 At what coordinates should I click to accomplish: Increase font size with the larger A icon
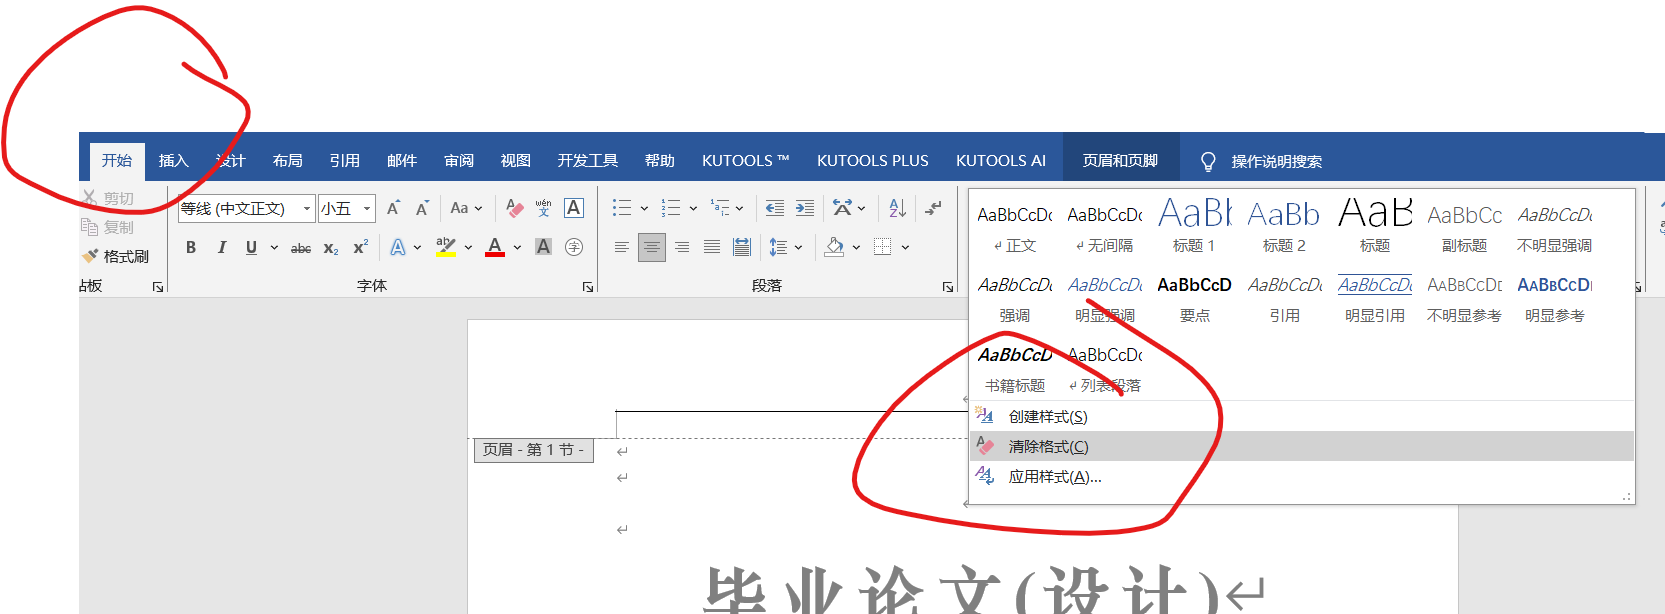click(394, 208)
